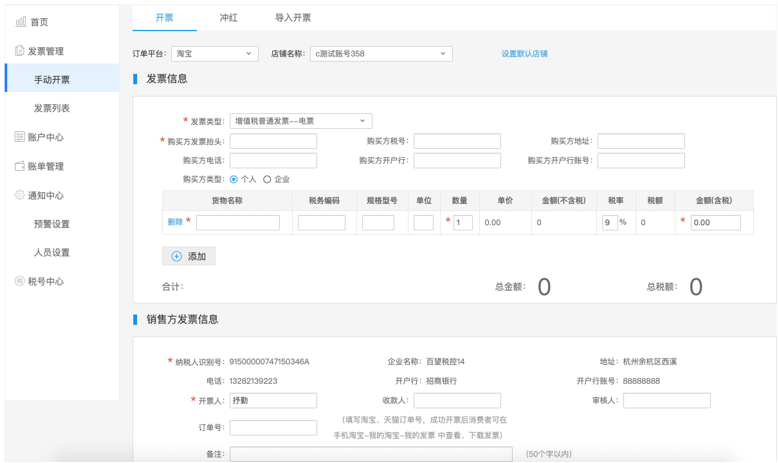Click the plus icon in 添加 button

click(176, 256)
